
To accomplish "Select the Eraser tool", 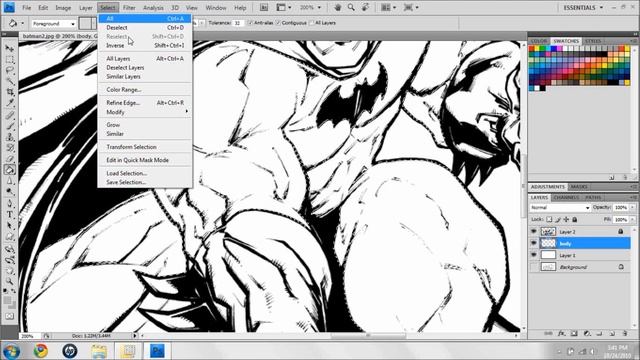I will 9,159.
